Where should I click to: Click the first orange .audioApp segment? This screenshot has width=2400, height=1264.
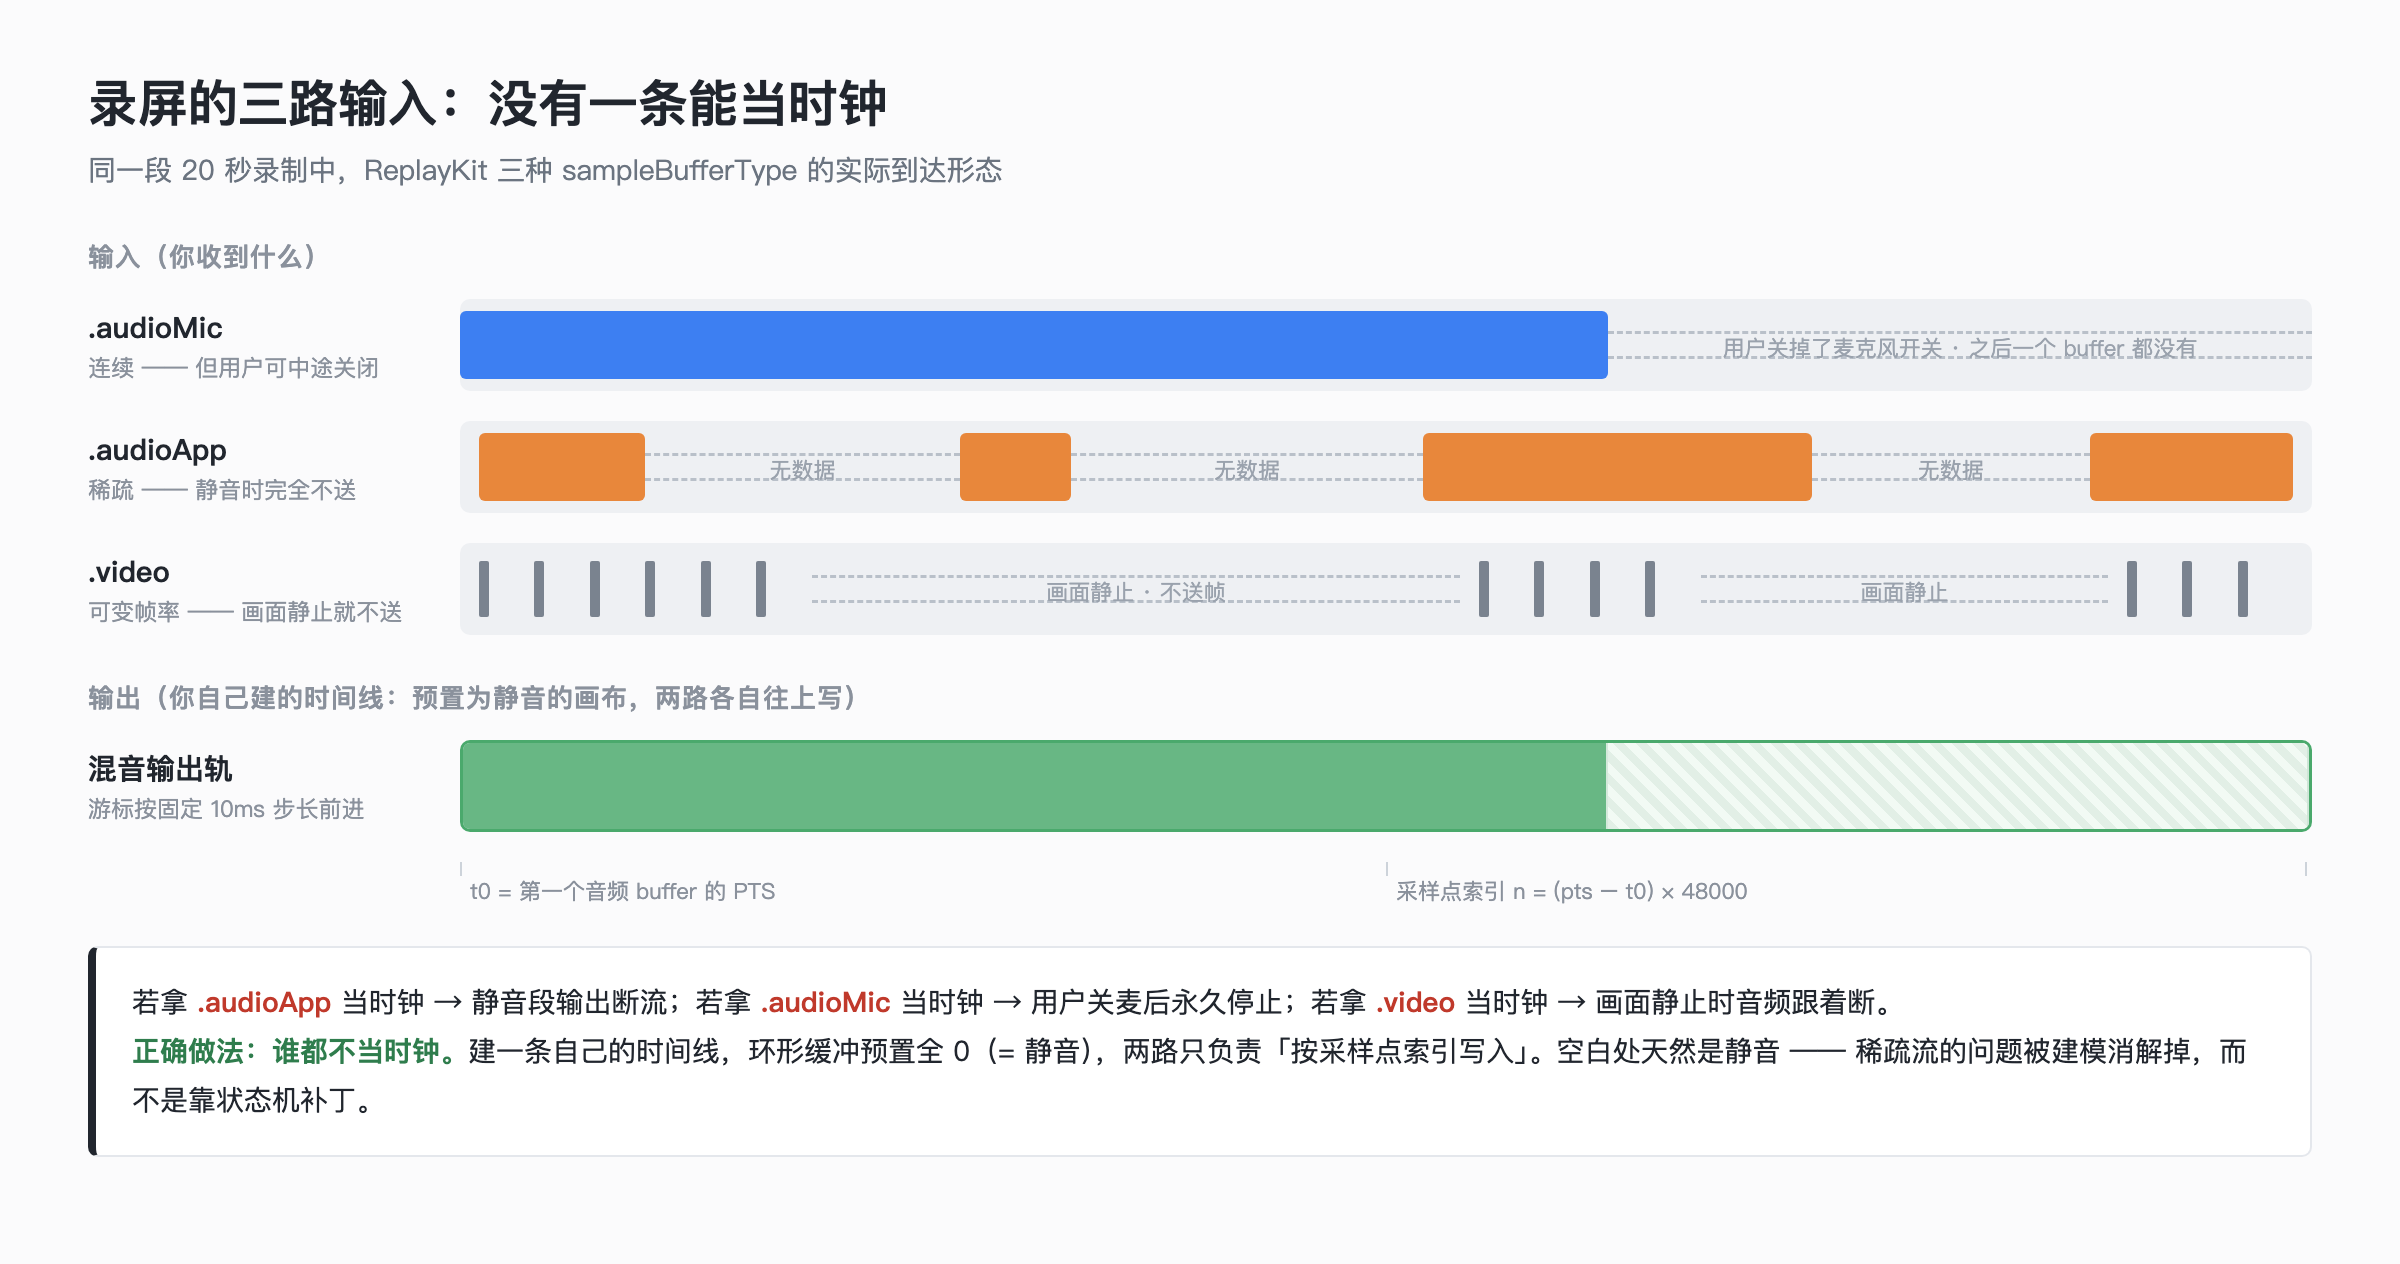562,467
